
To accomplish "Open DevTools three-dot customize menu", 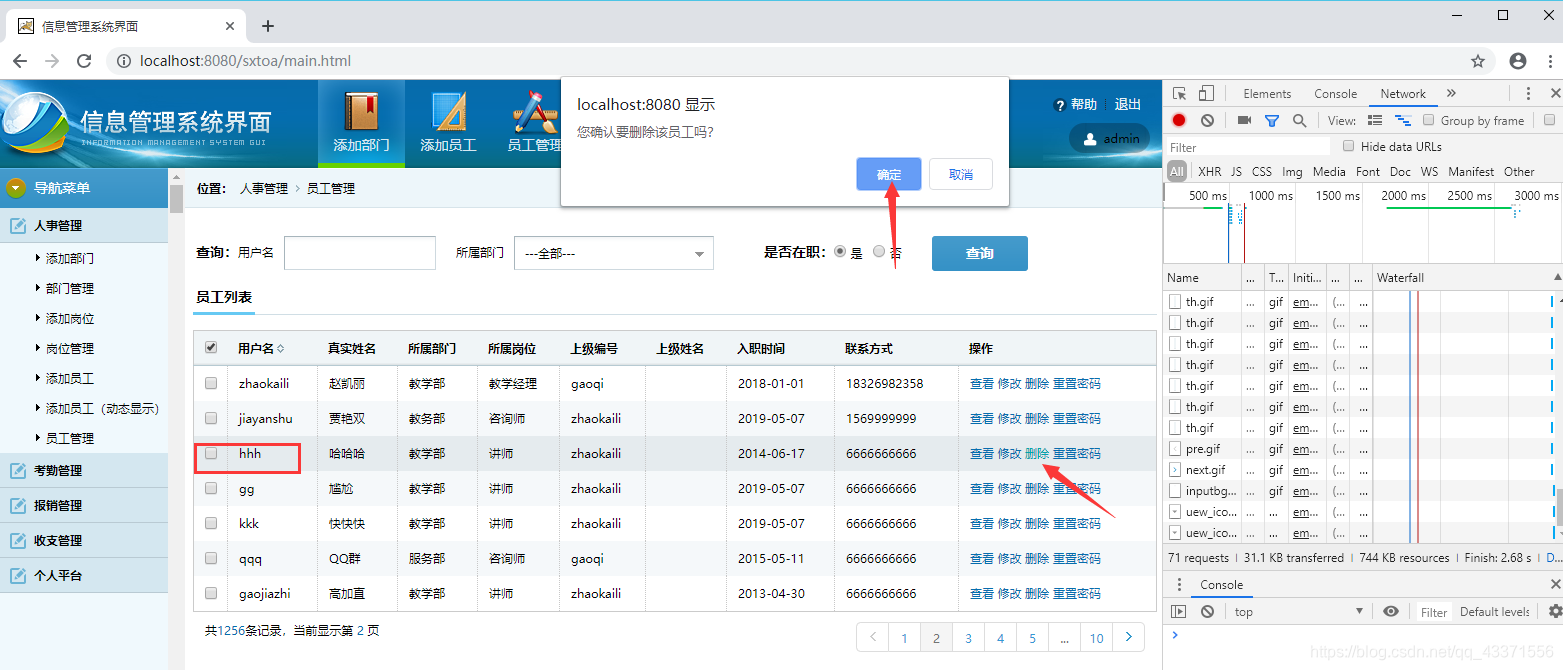I will coord(1528,93).
